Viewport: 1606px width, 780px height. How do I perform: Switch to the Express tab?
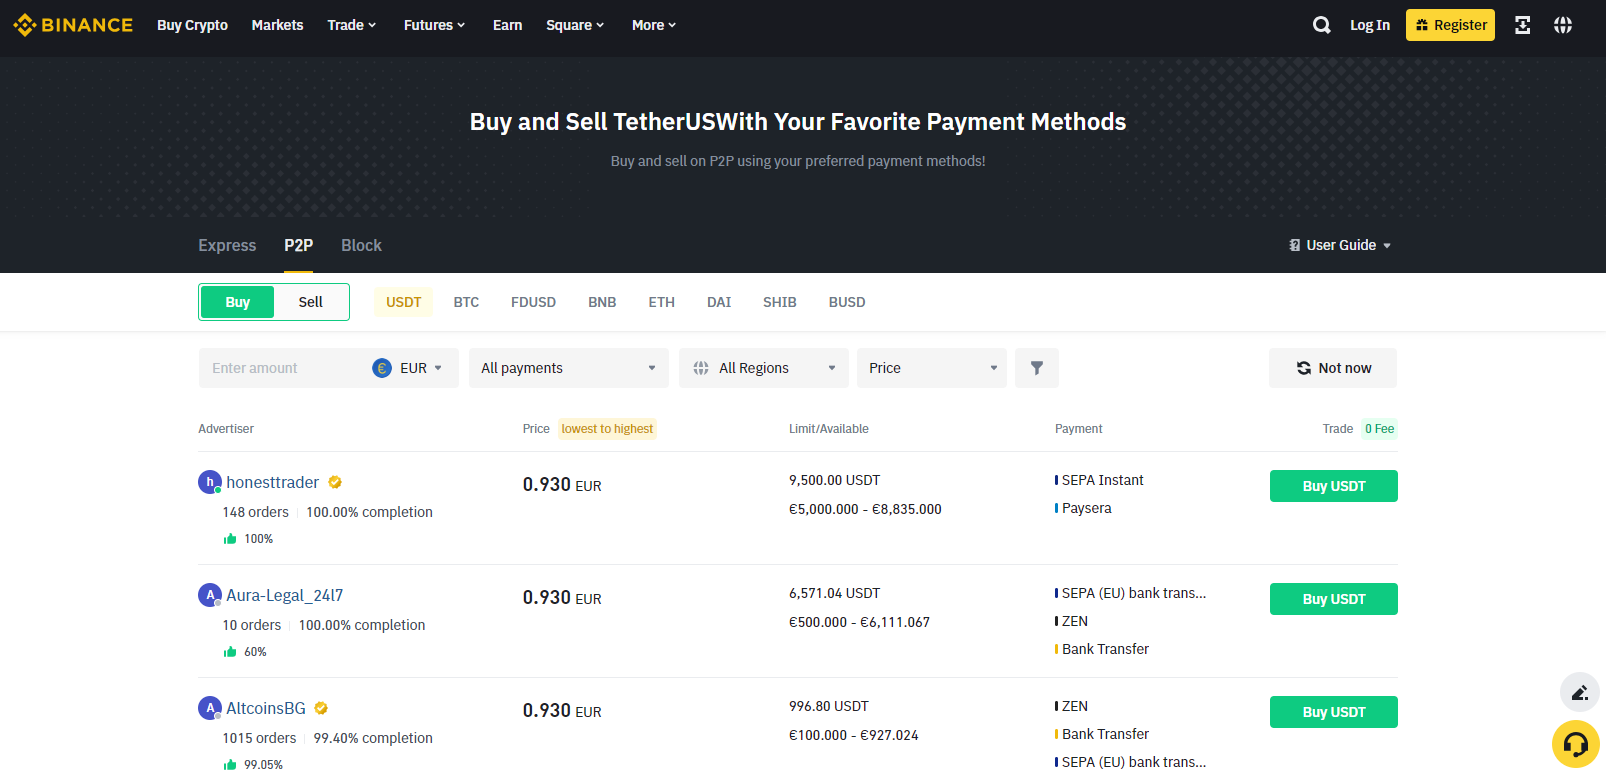click(x=227, y=245)
